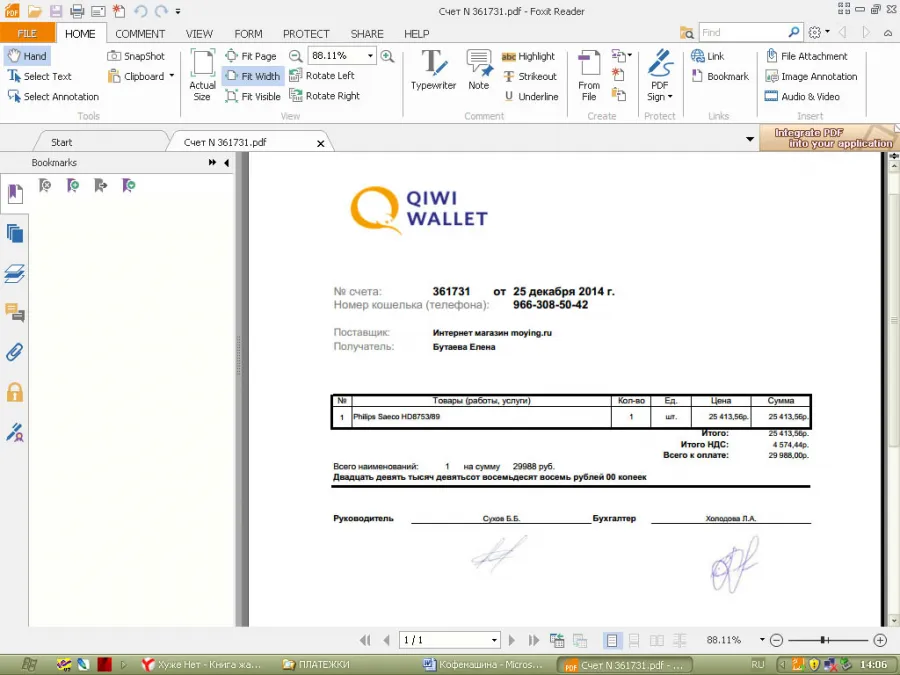Open status bar zoom level dropdown
This screenshot has height=675, width=900.
762,639
